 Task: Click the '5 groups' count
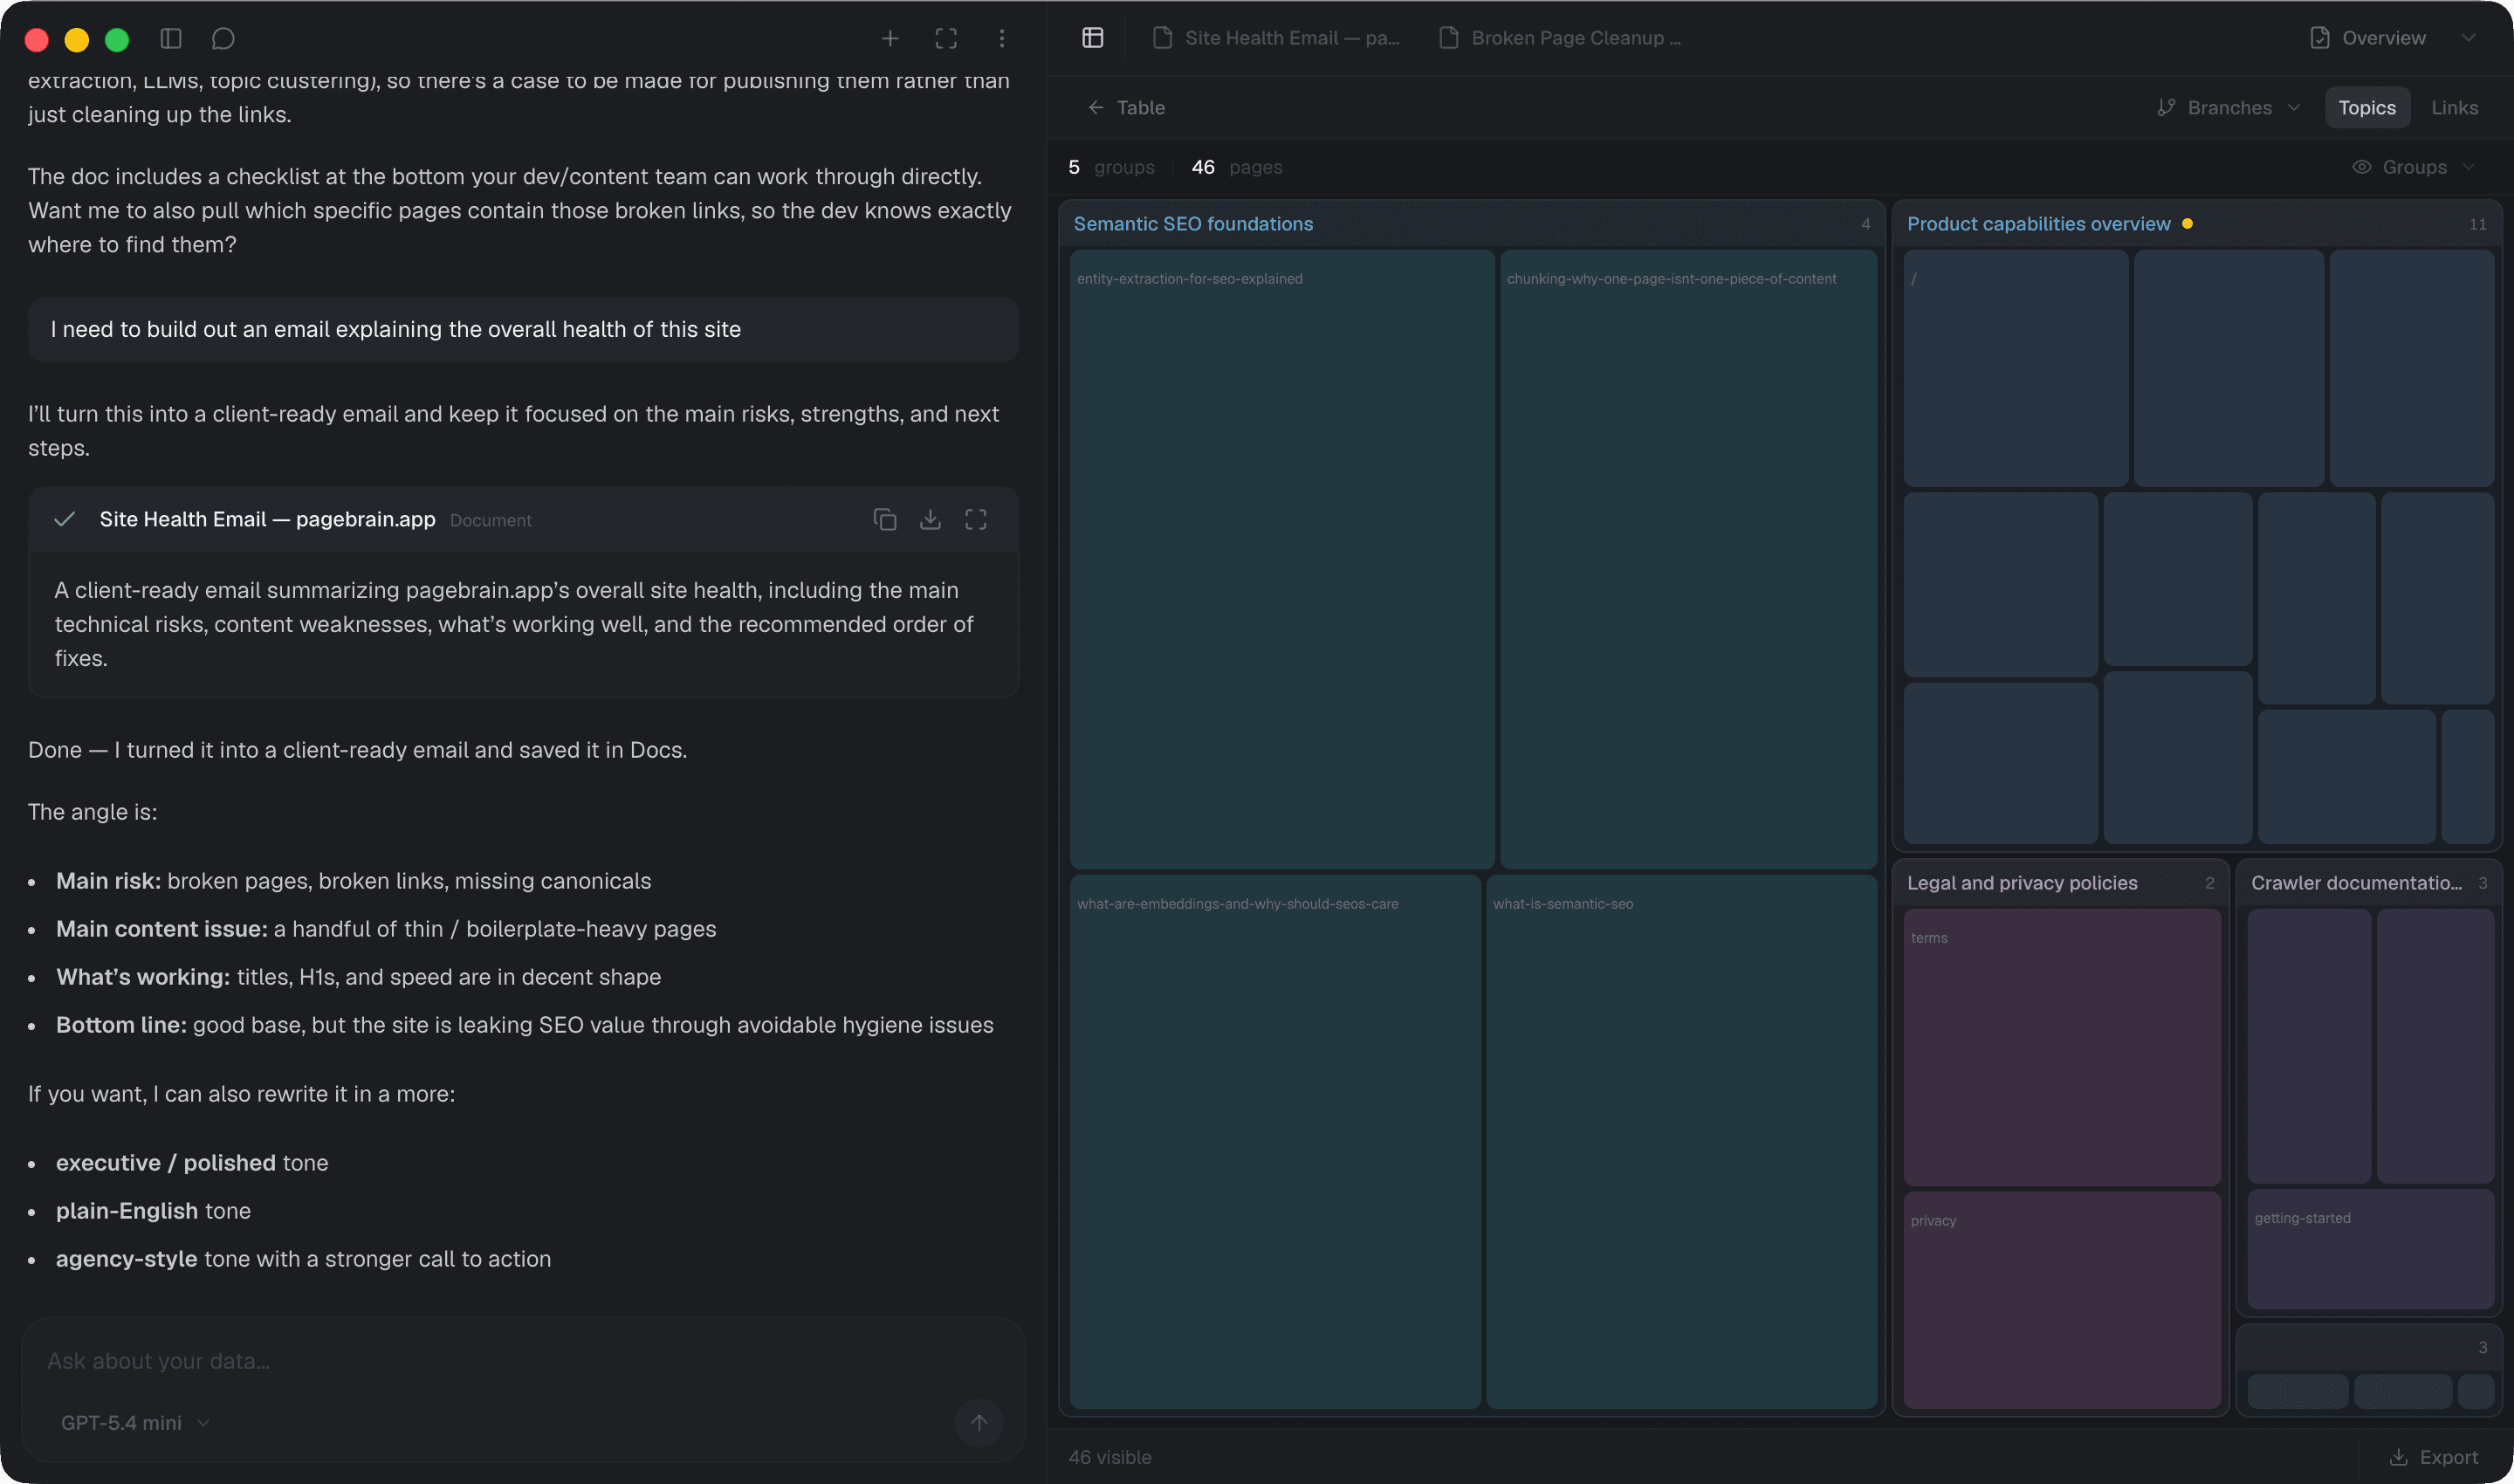coord(1111,167)
